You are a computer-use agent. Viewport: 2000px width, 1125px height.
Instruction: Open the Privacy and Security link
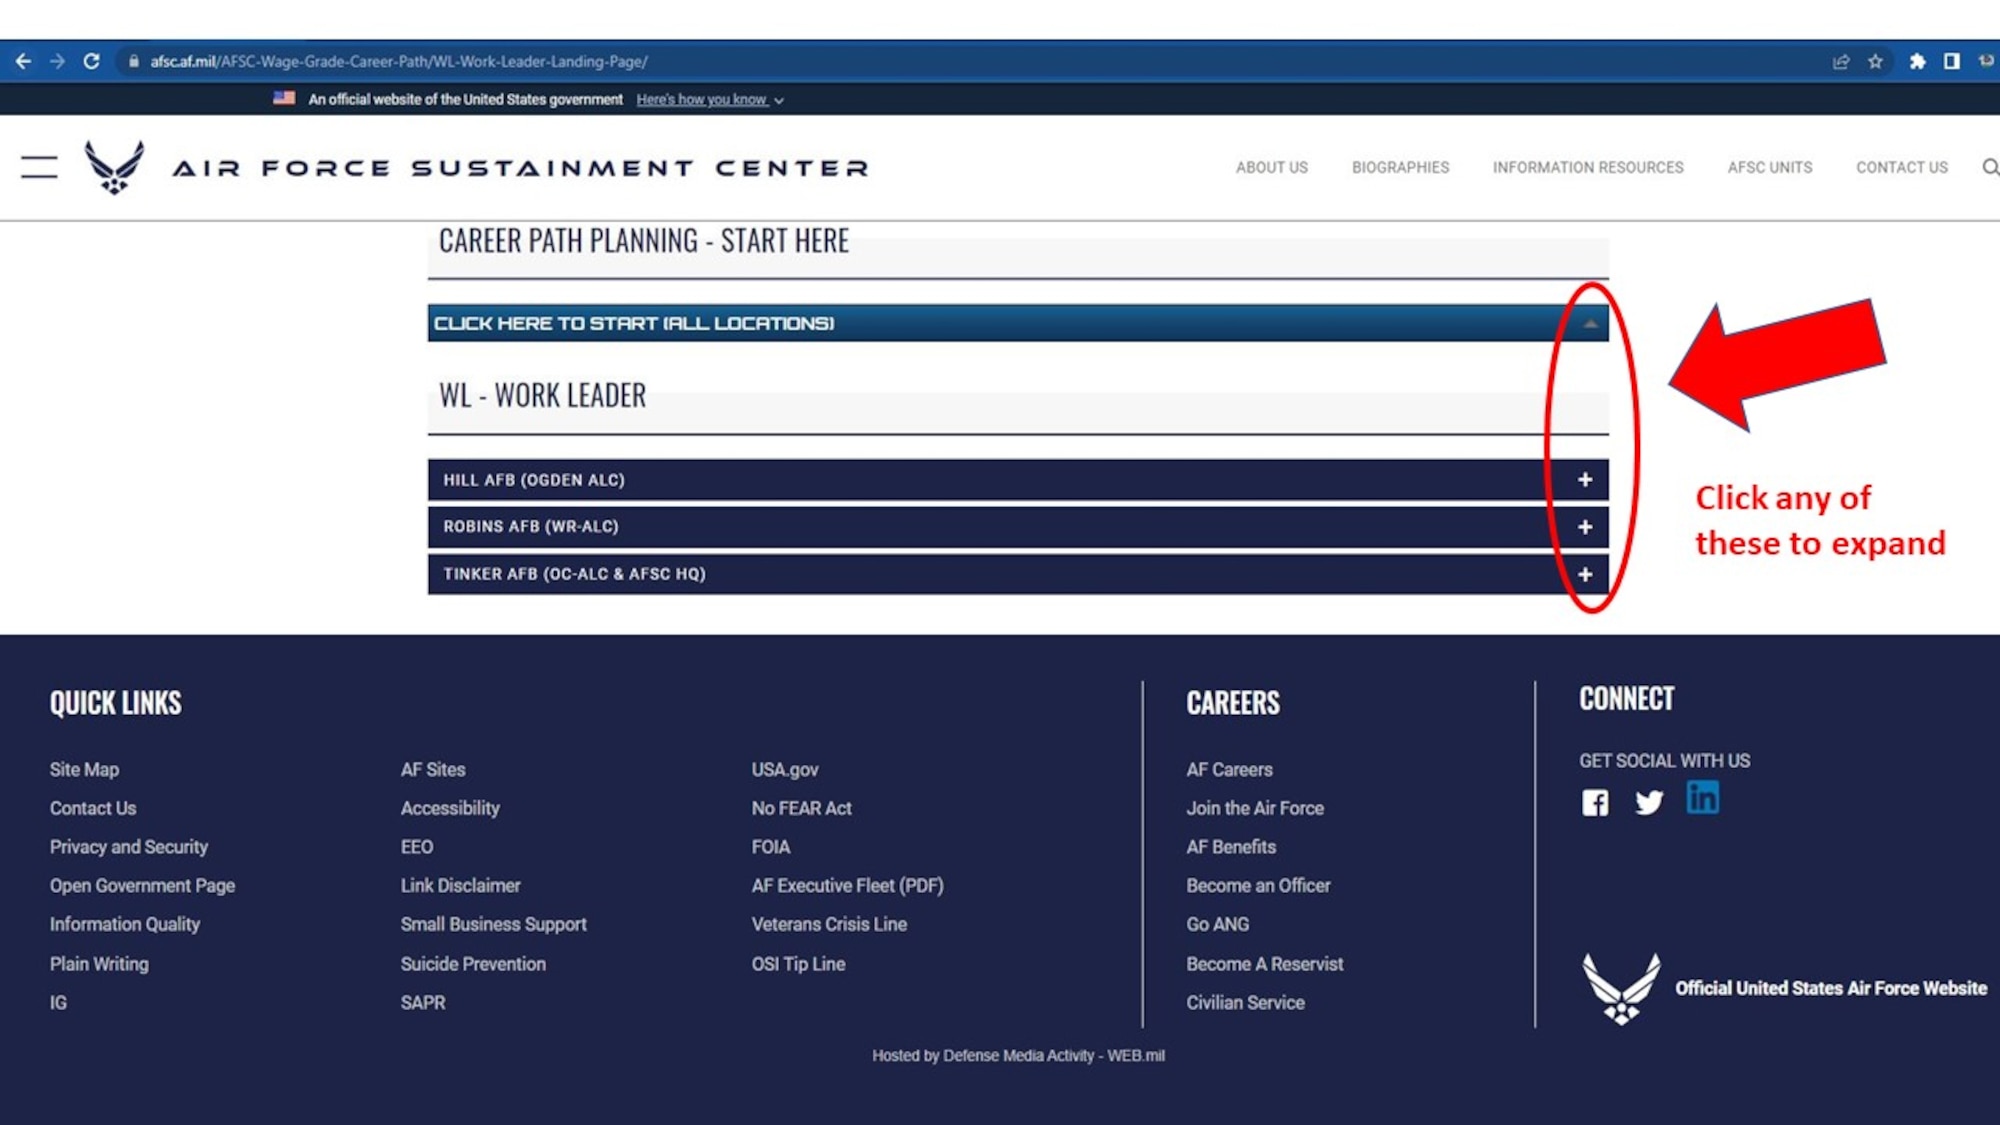[x=129, y=847]
